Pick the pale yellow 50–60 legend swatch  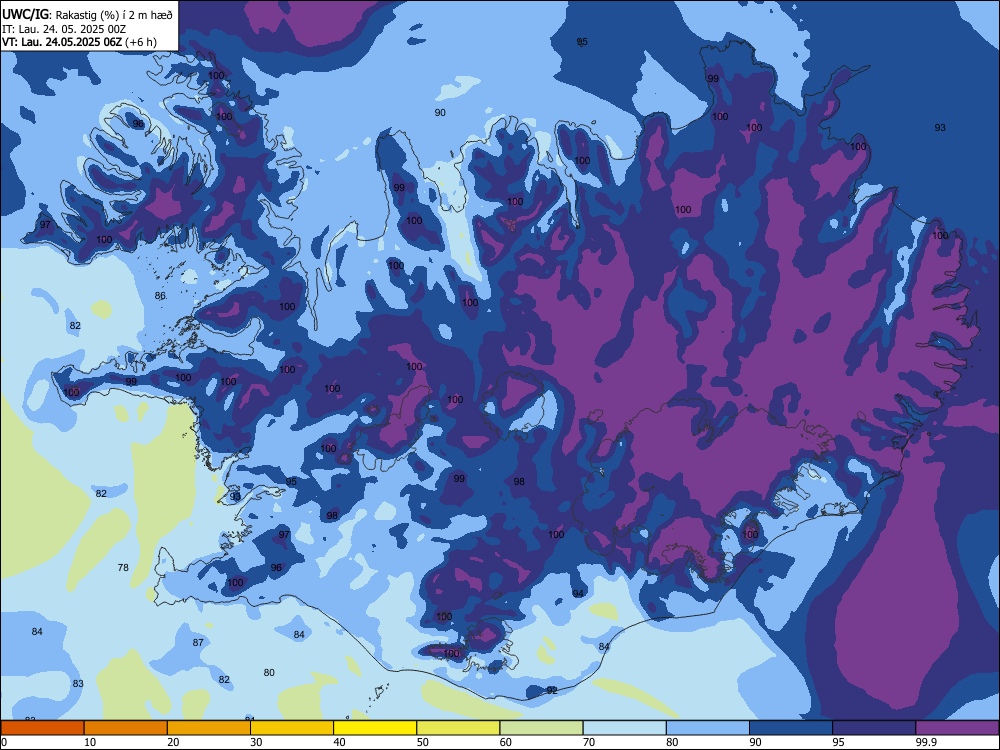coord(459,728)
